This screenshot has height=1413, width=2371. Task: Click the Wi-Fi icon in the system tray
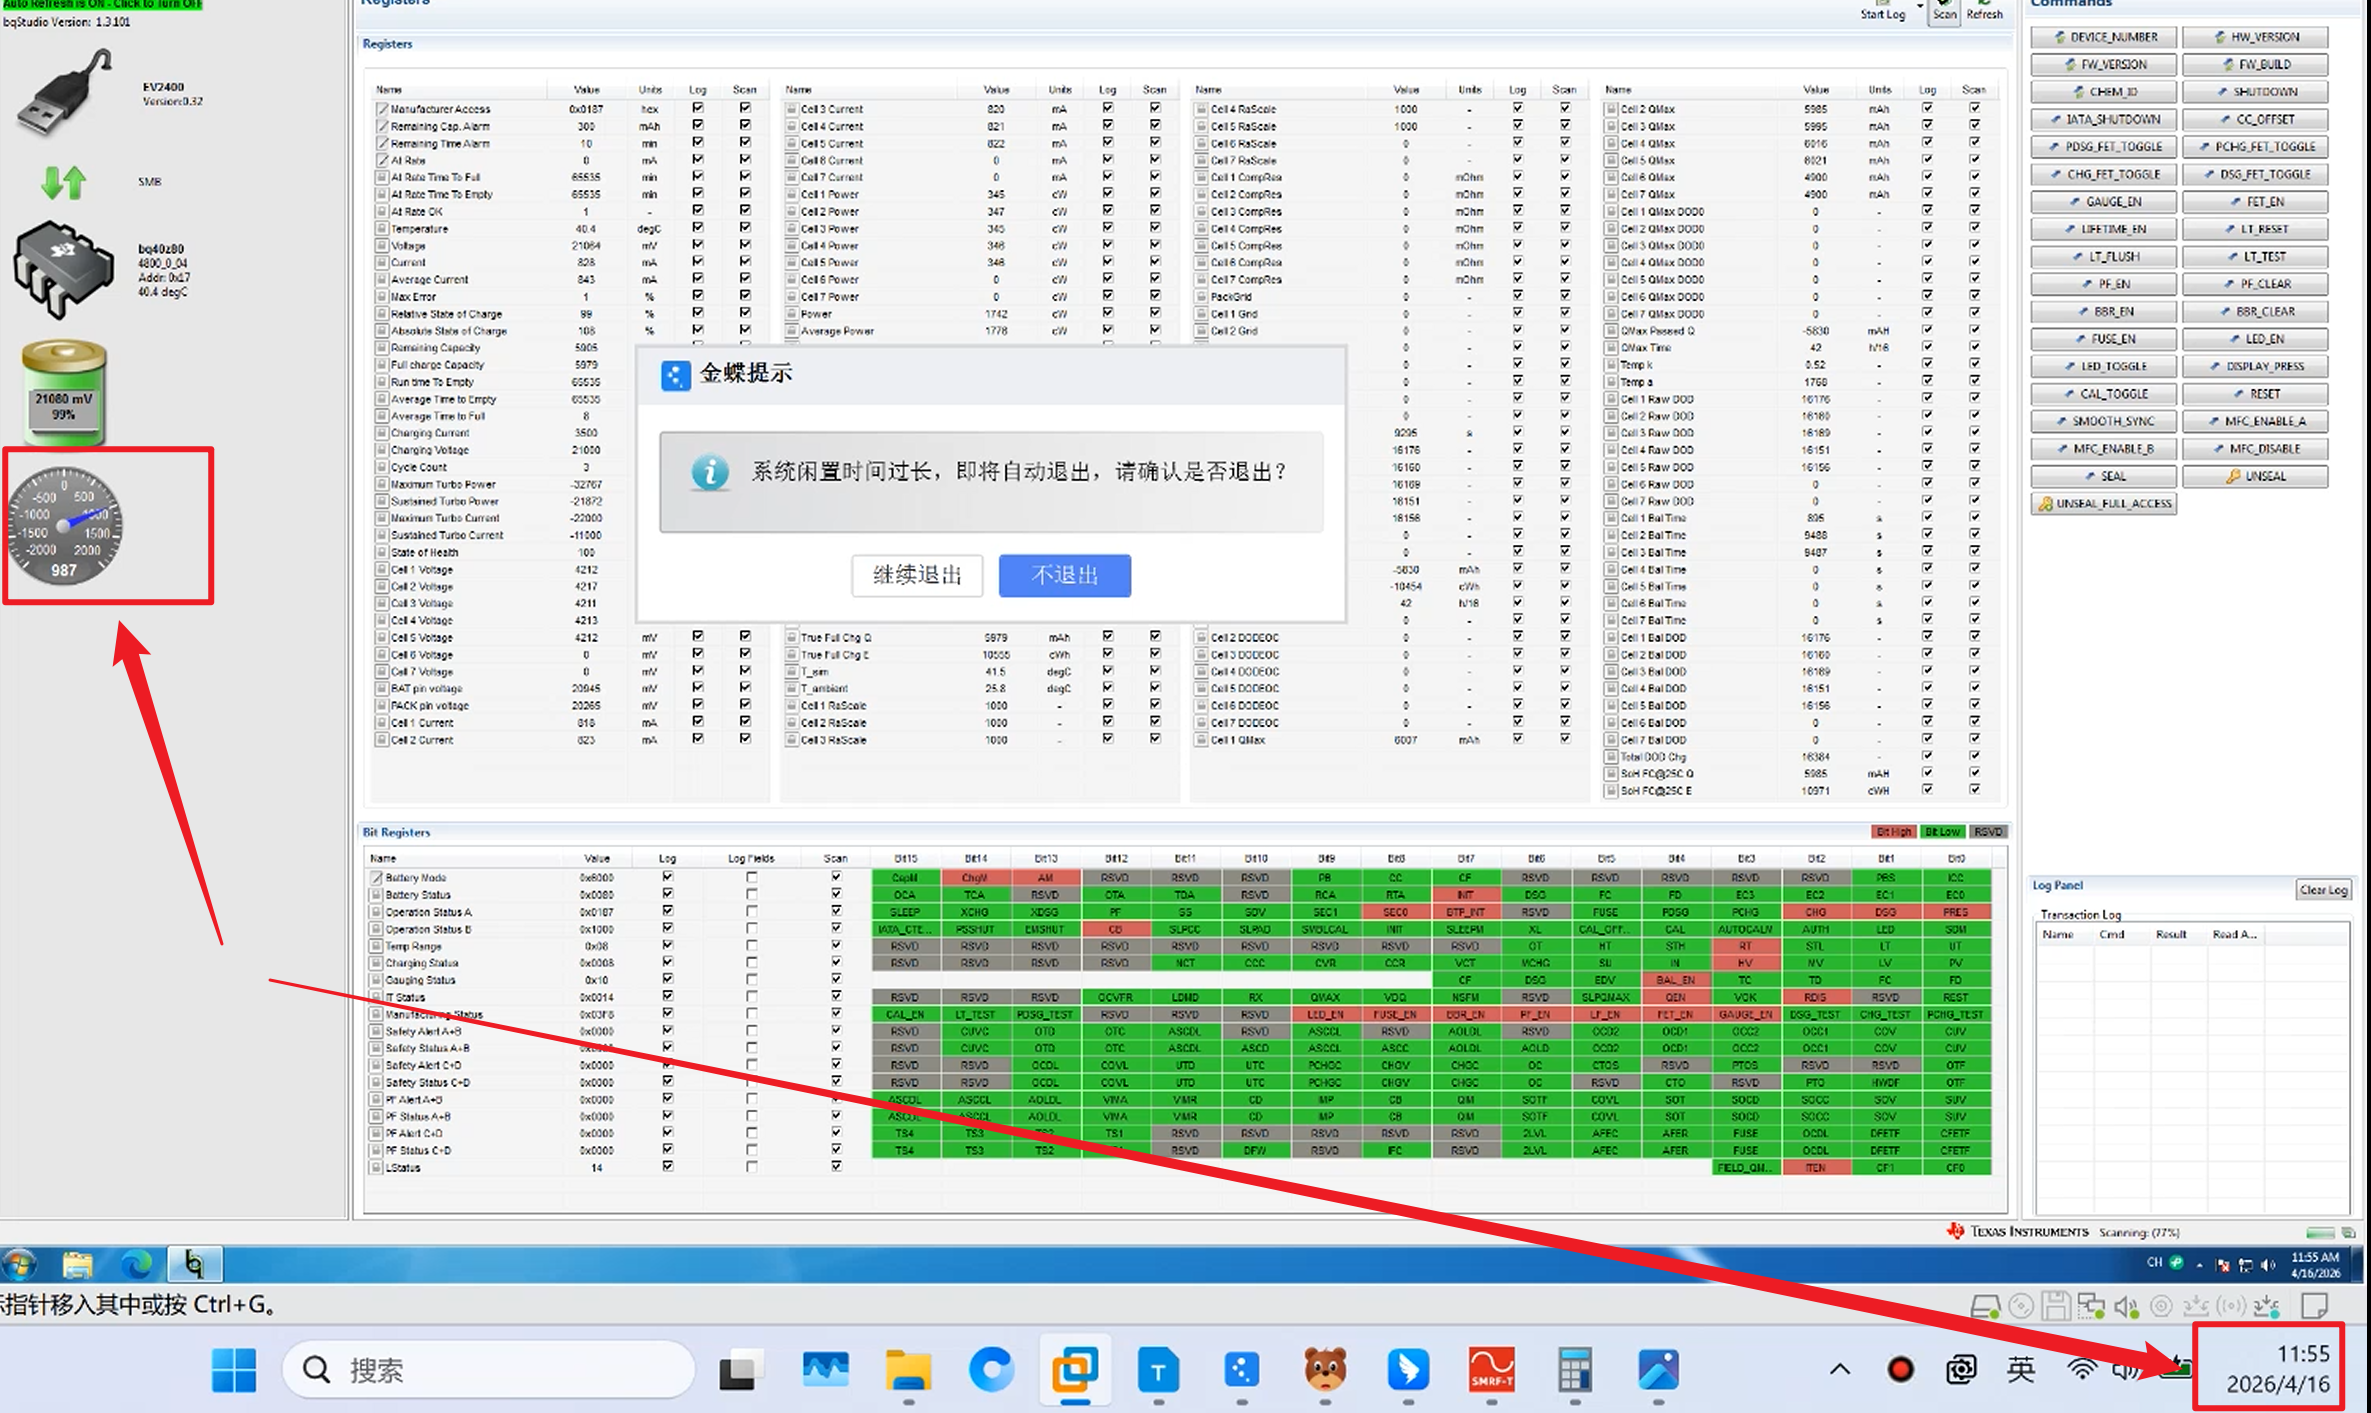[2083, 1370]
